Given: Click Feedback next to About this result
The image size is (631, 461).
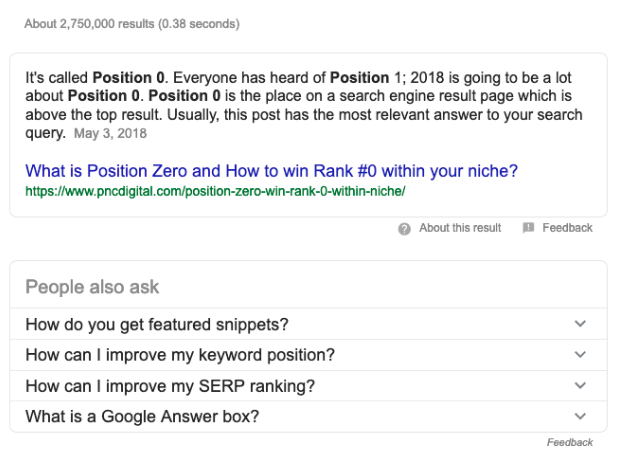Looking at the screenshot, I should (567, 228).
